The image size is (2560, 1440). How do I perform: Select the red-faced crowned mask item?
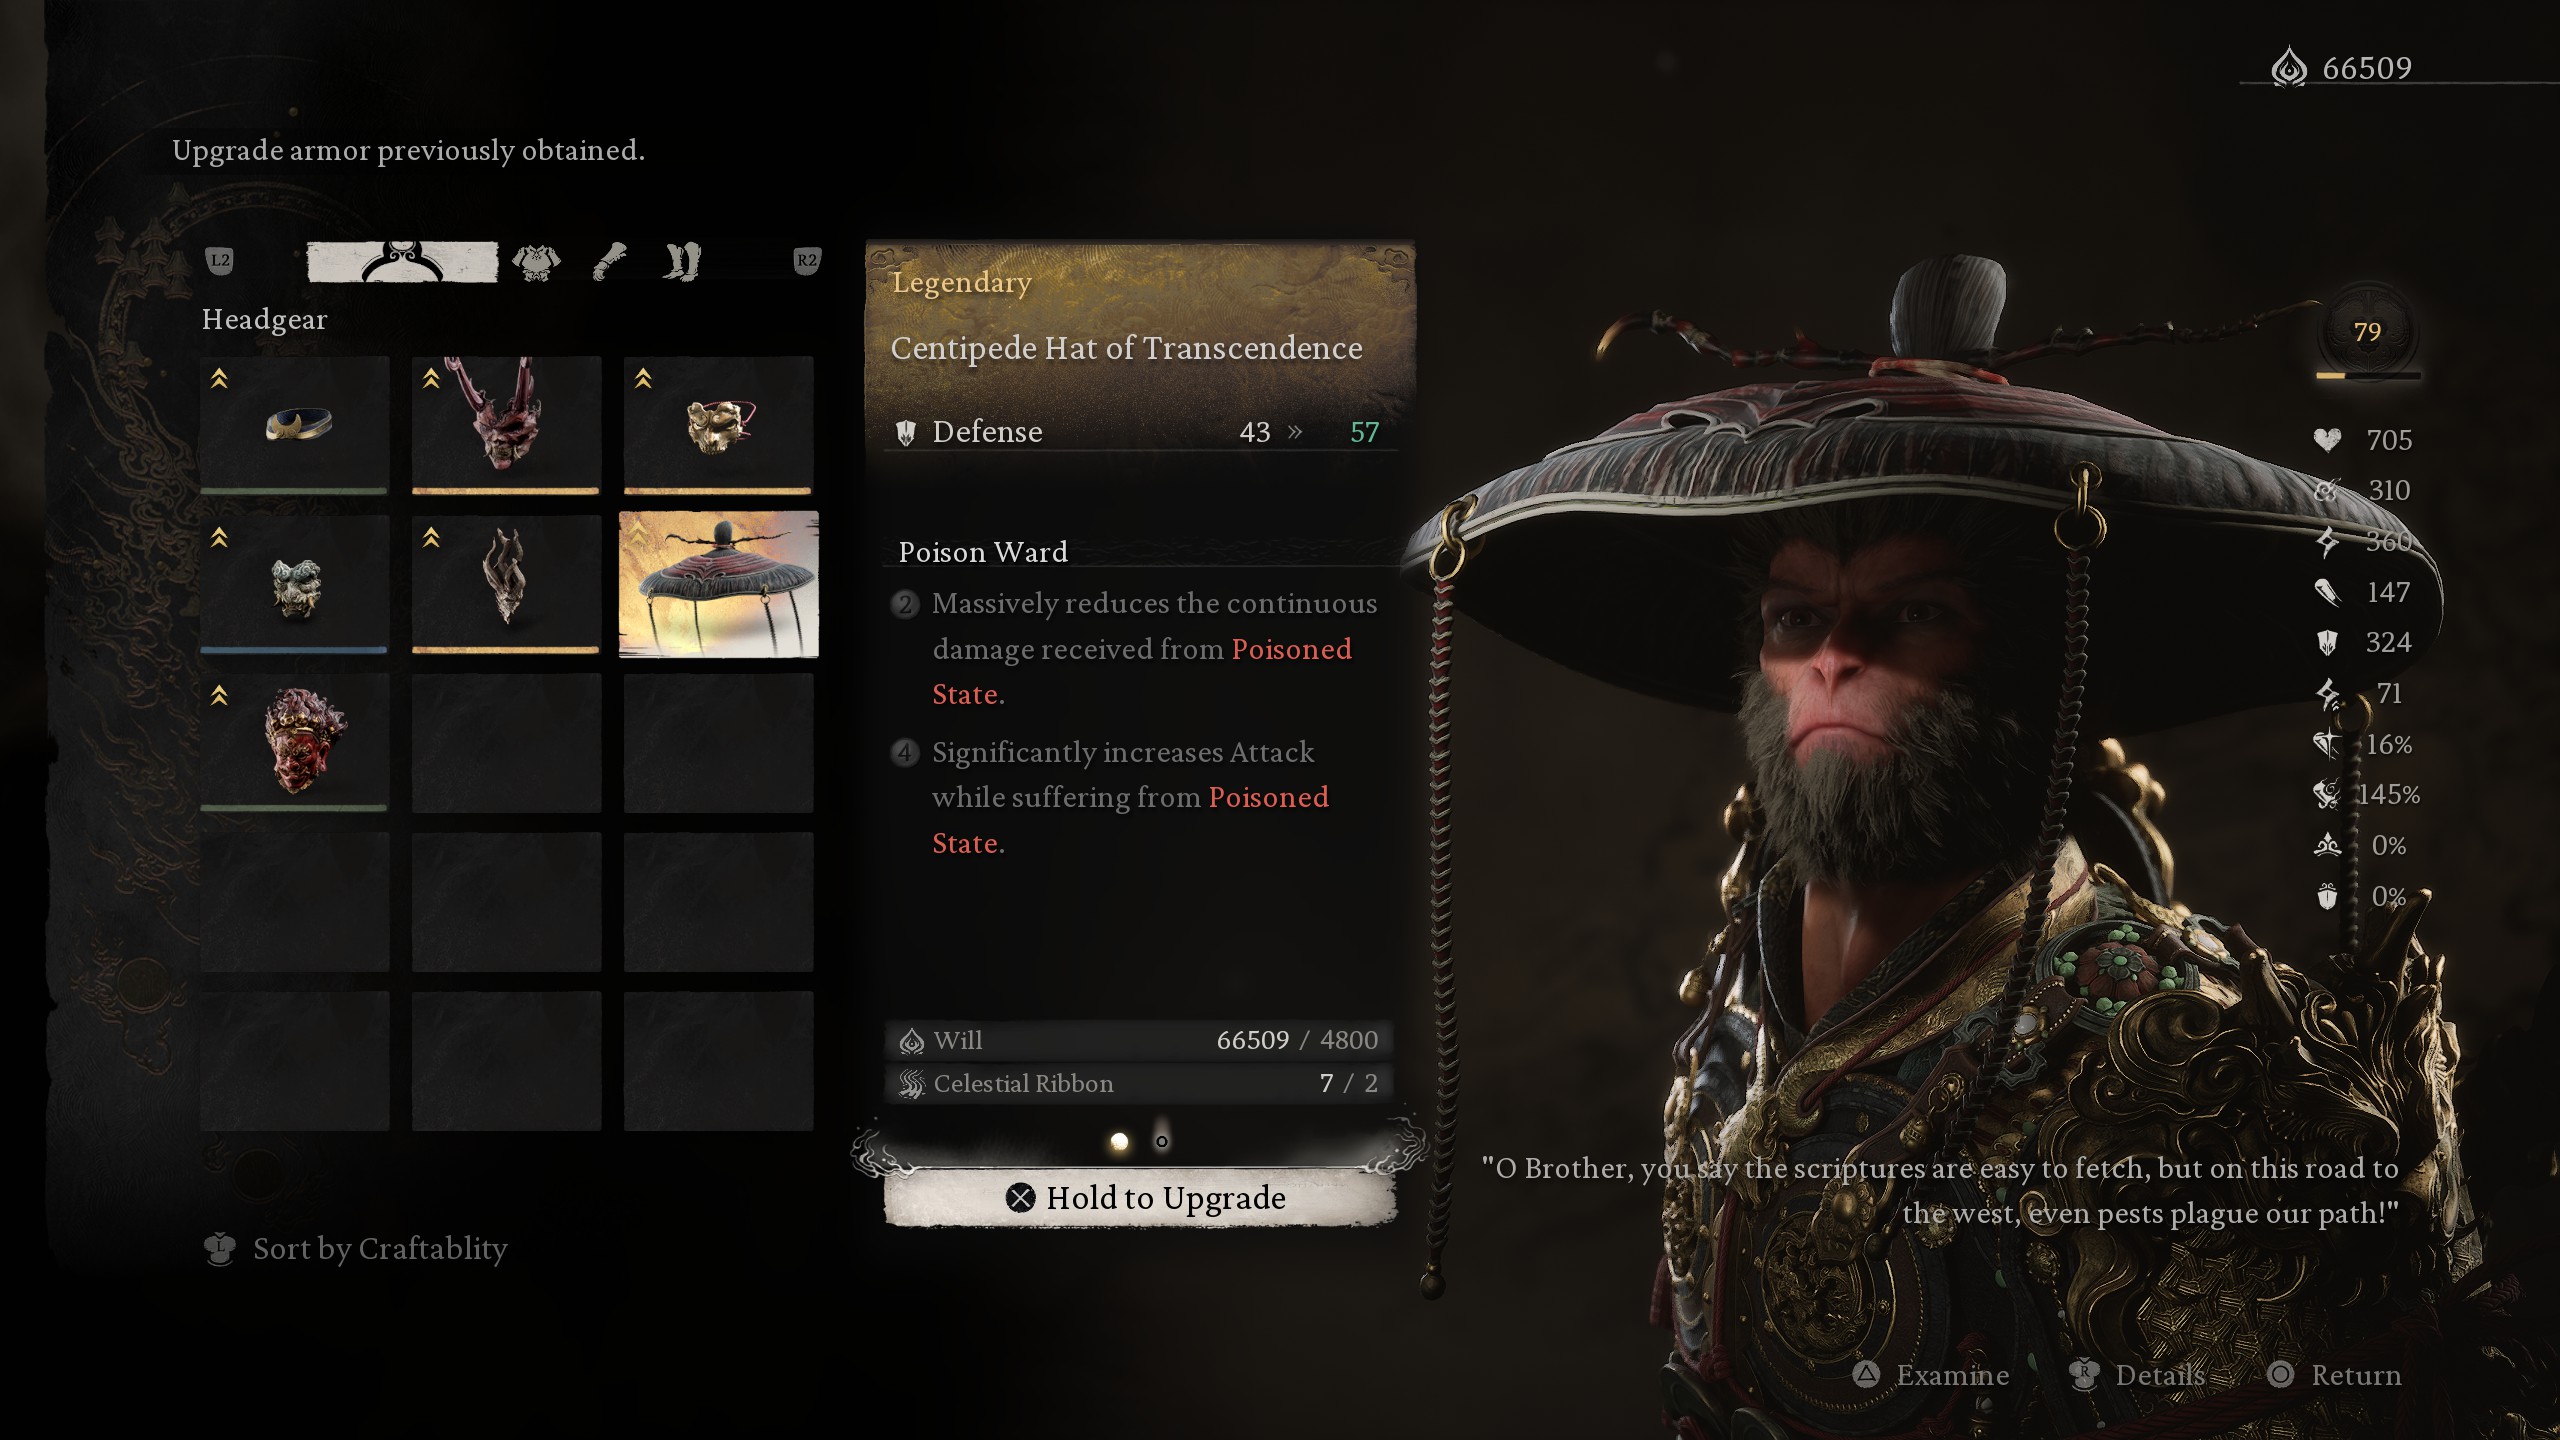(x=294, y=743)
